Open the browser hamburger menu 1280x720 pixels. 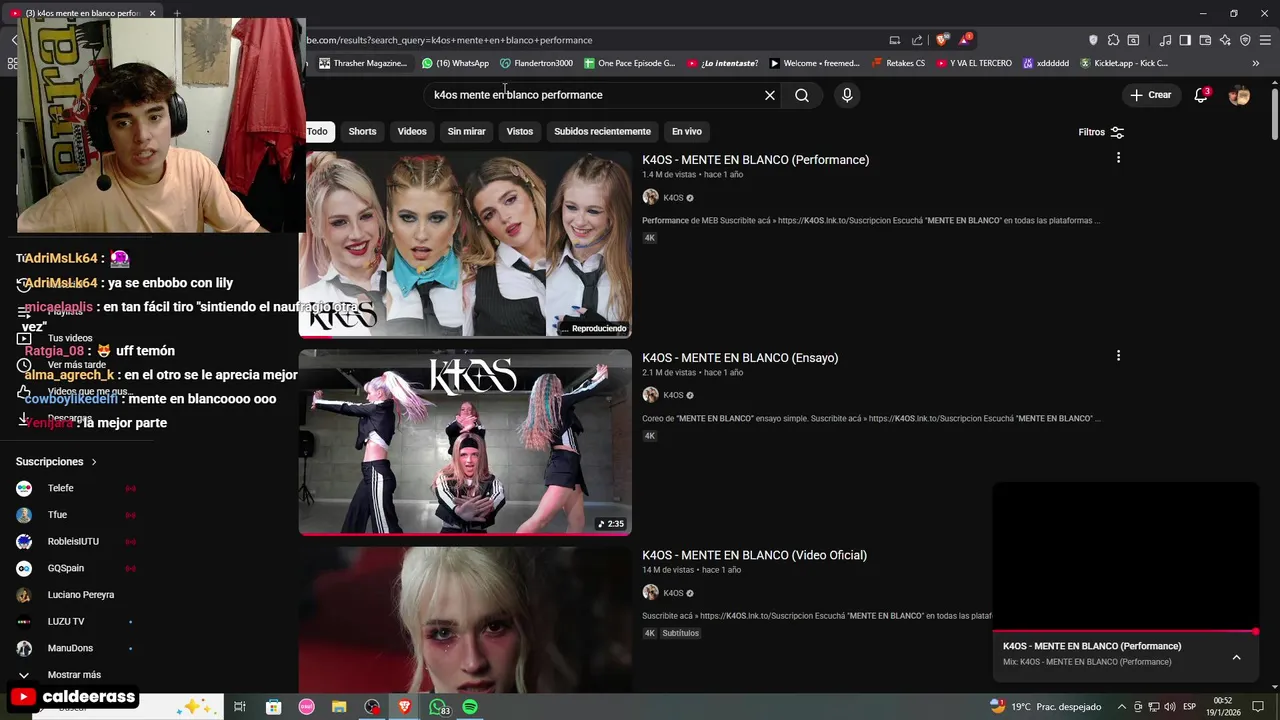coord(1265,40)
